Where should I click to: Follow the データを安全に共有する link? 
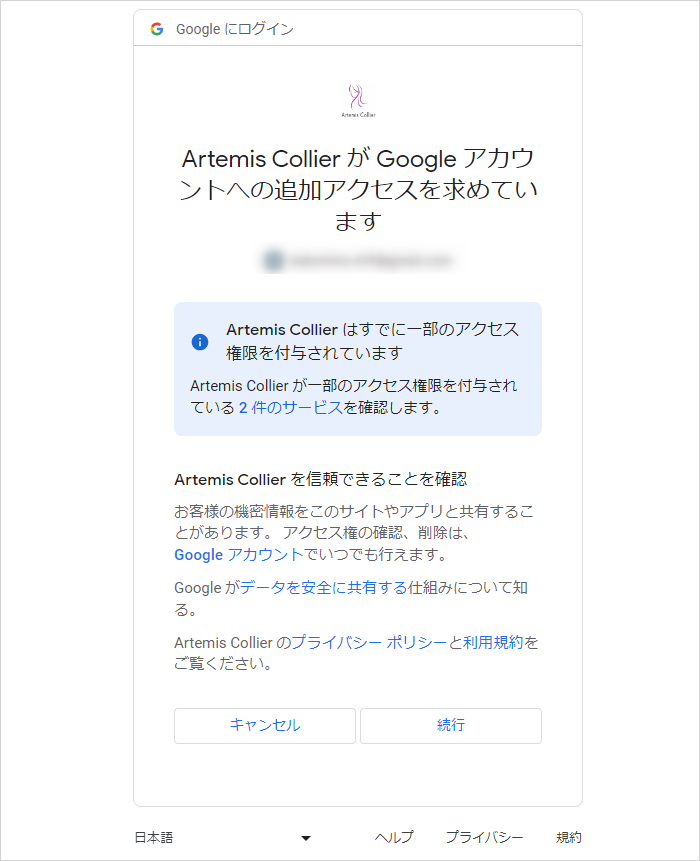323,588
